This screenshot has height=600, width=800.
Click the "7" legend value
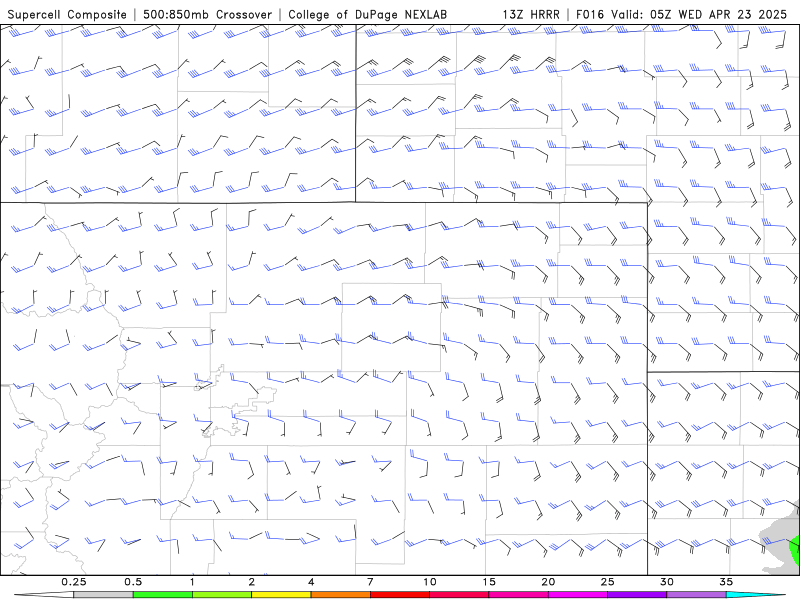[370, 582]
